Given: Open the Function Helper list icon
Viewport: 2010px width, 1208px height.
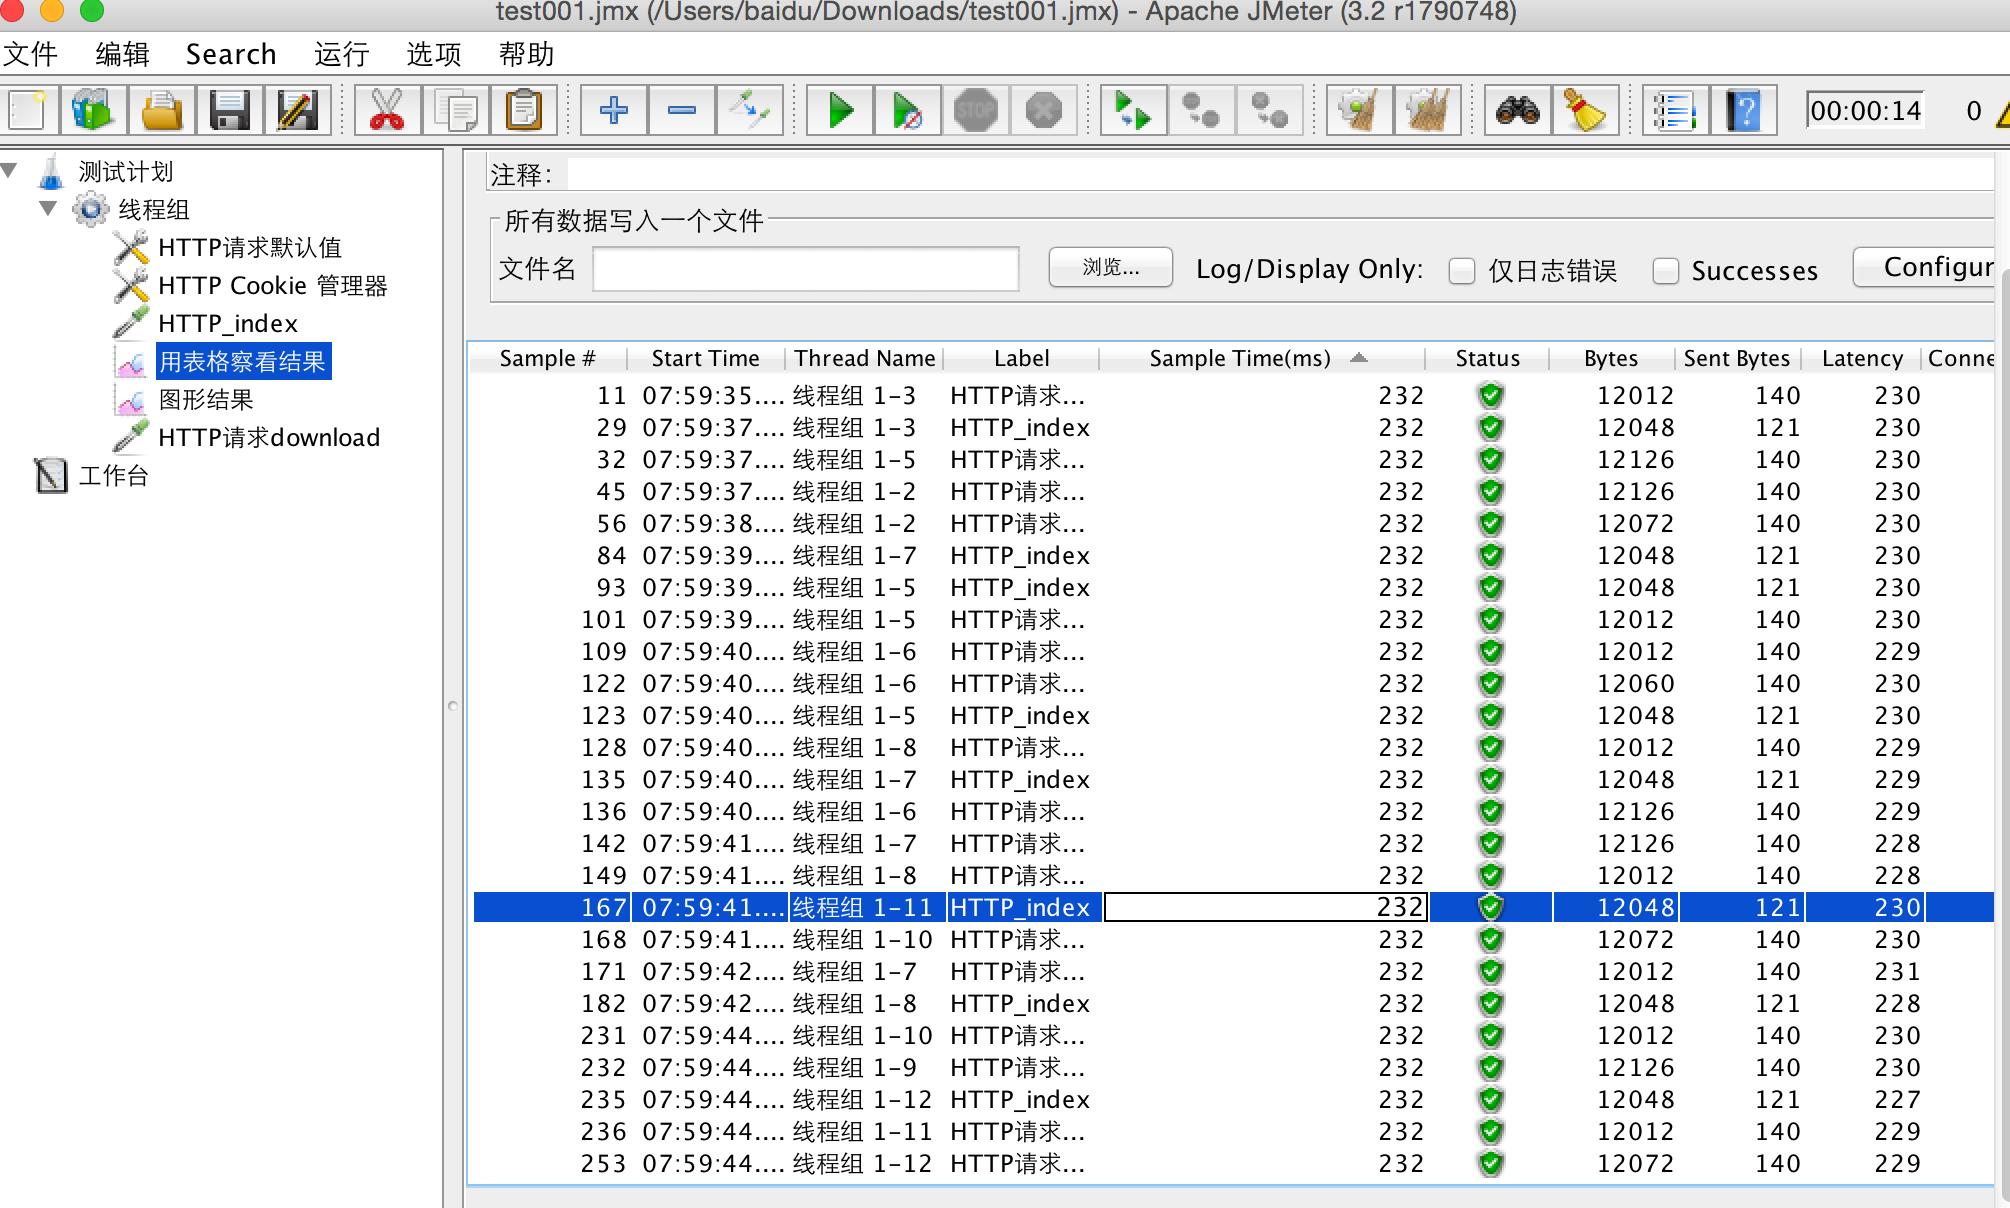Looking at the screenshot, I should (x=1675, y=110).
